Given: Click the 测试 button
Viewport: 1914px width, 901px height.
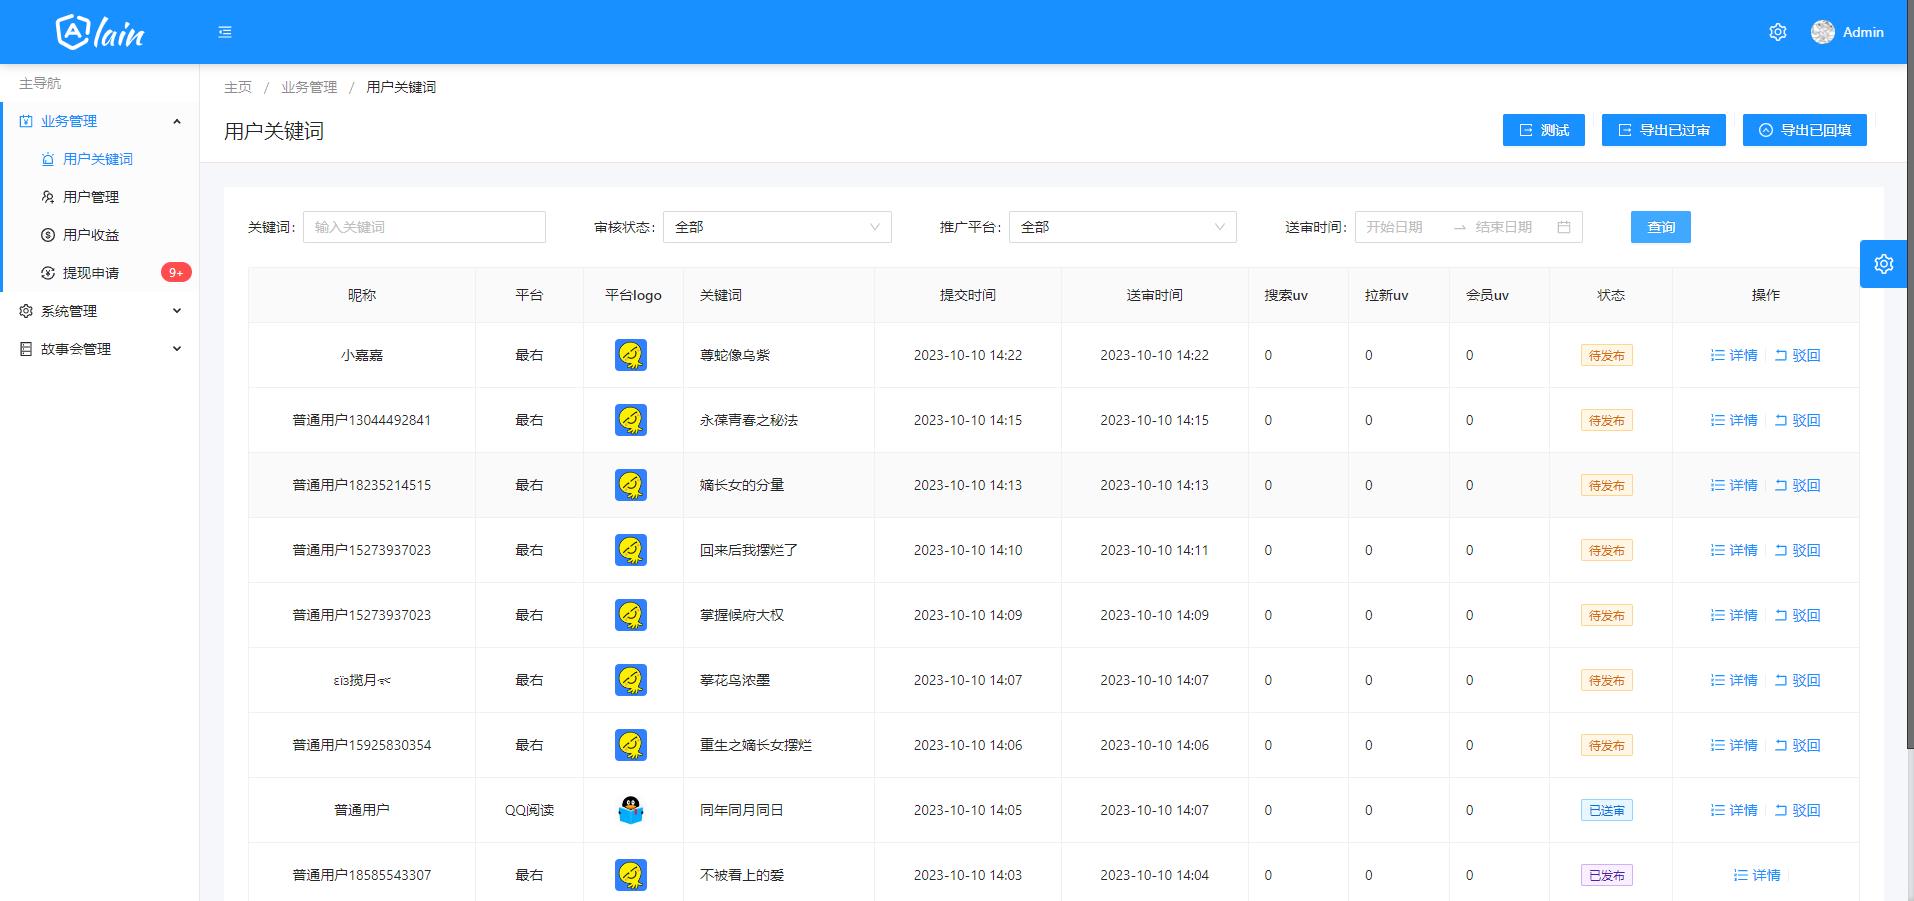Looking at the screenshot, I should coord(1544,130).
